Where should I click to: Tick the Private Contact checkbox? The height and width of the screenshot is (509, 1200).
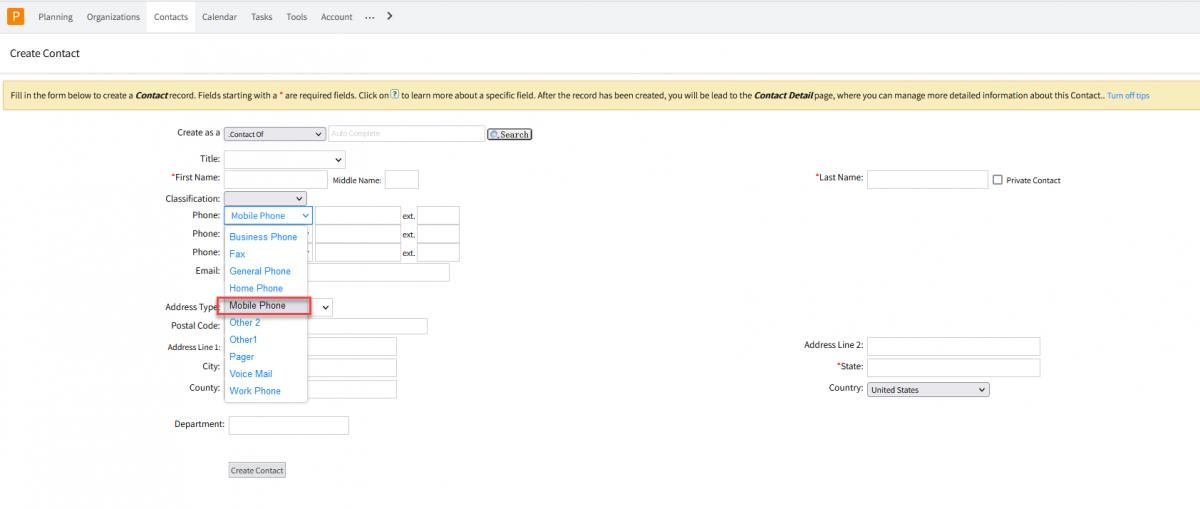pos(997,180)
